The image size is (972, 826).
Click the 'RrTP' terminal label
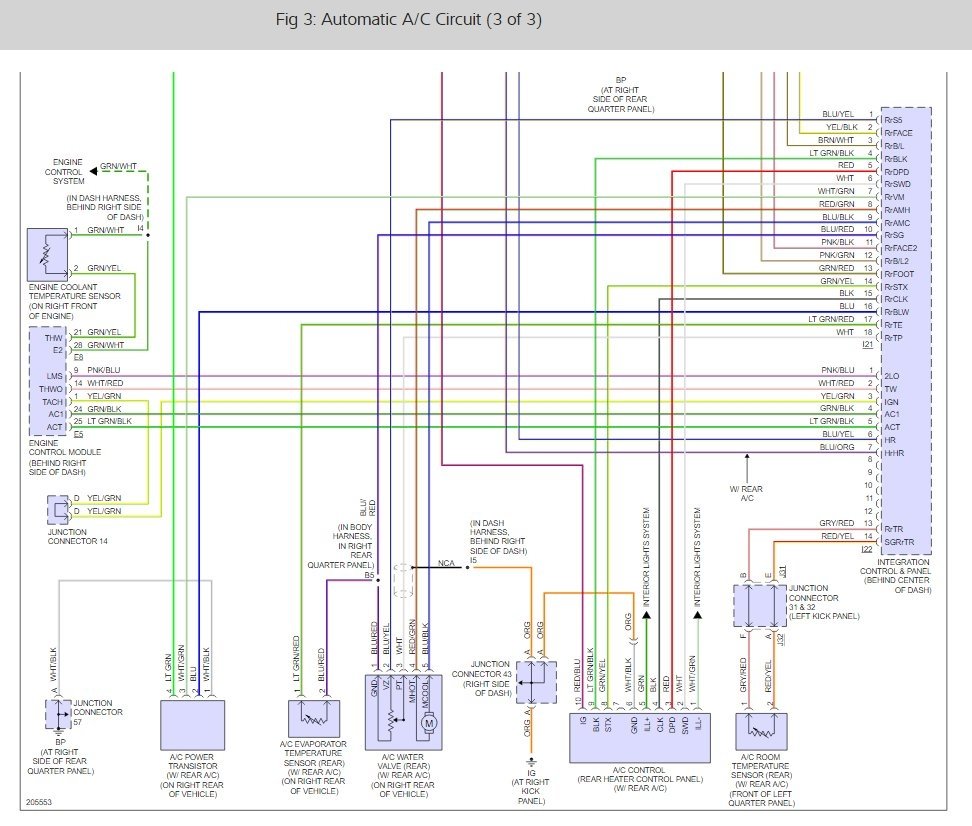893,338
